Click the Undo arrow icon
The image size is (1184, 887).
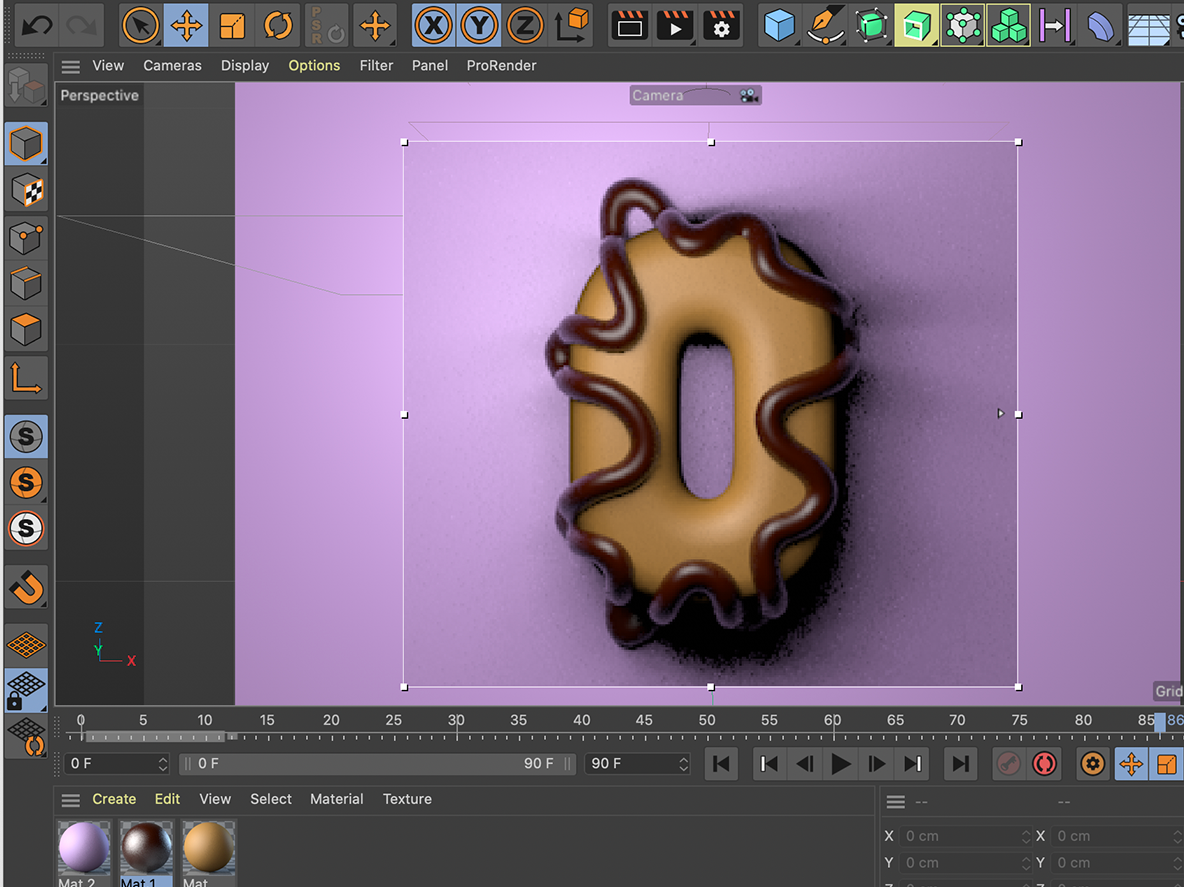pos(36,25)
